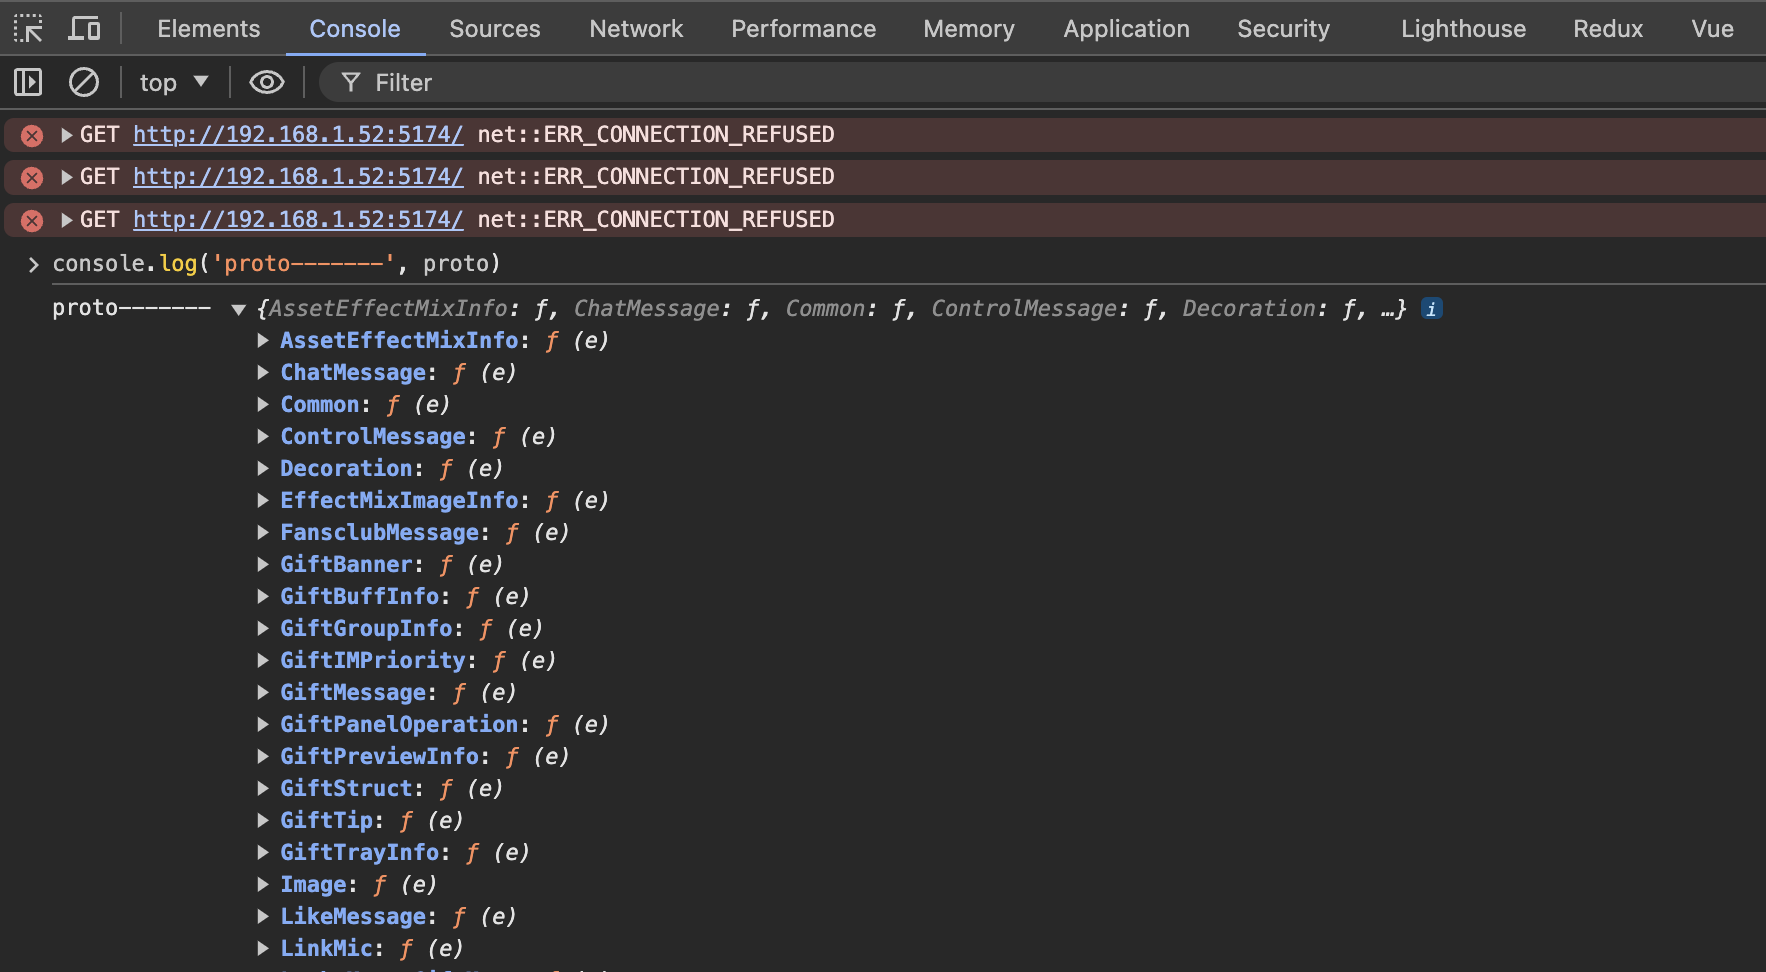1766x972 pixels.
Task: Click the filter funnel icon
Action: tap(350, 82)
